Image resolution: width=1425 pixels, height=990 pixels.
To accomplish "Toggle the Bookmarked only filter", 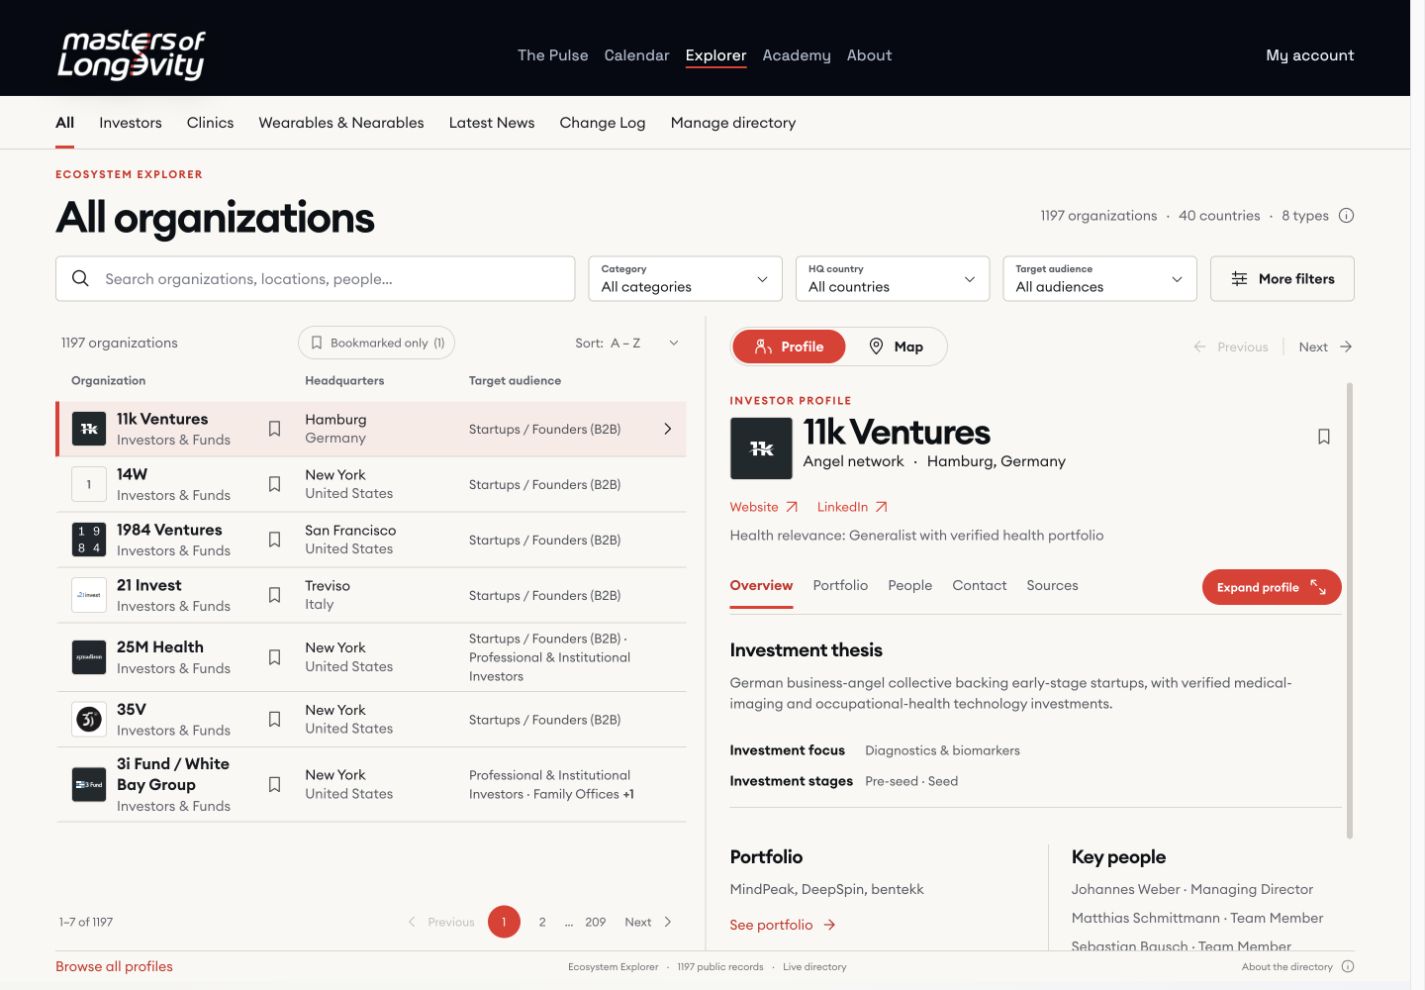I will pos(377,343).
